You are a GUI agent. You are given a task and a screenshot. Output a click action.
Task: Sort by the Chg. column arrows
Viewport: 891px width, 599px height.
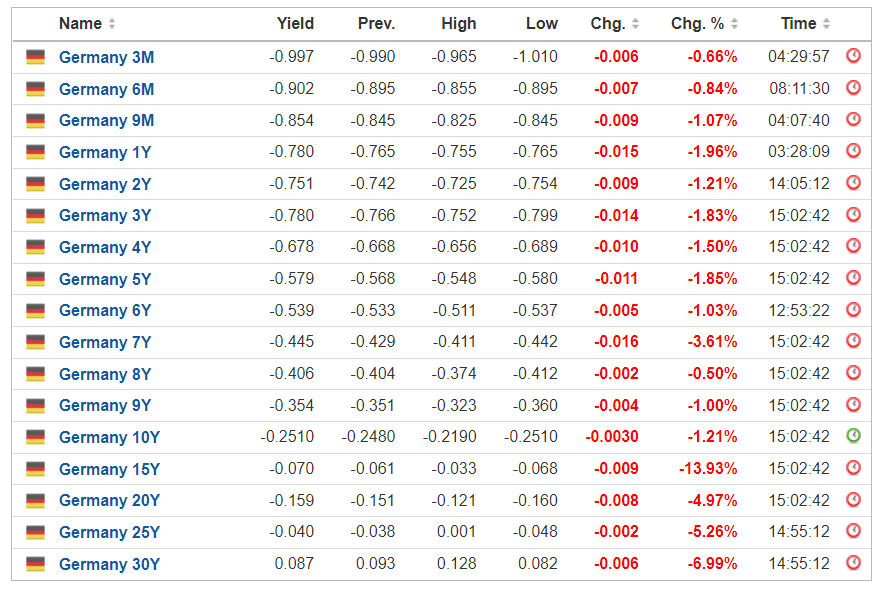[636, 24]
